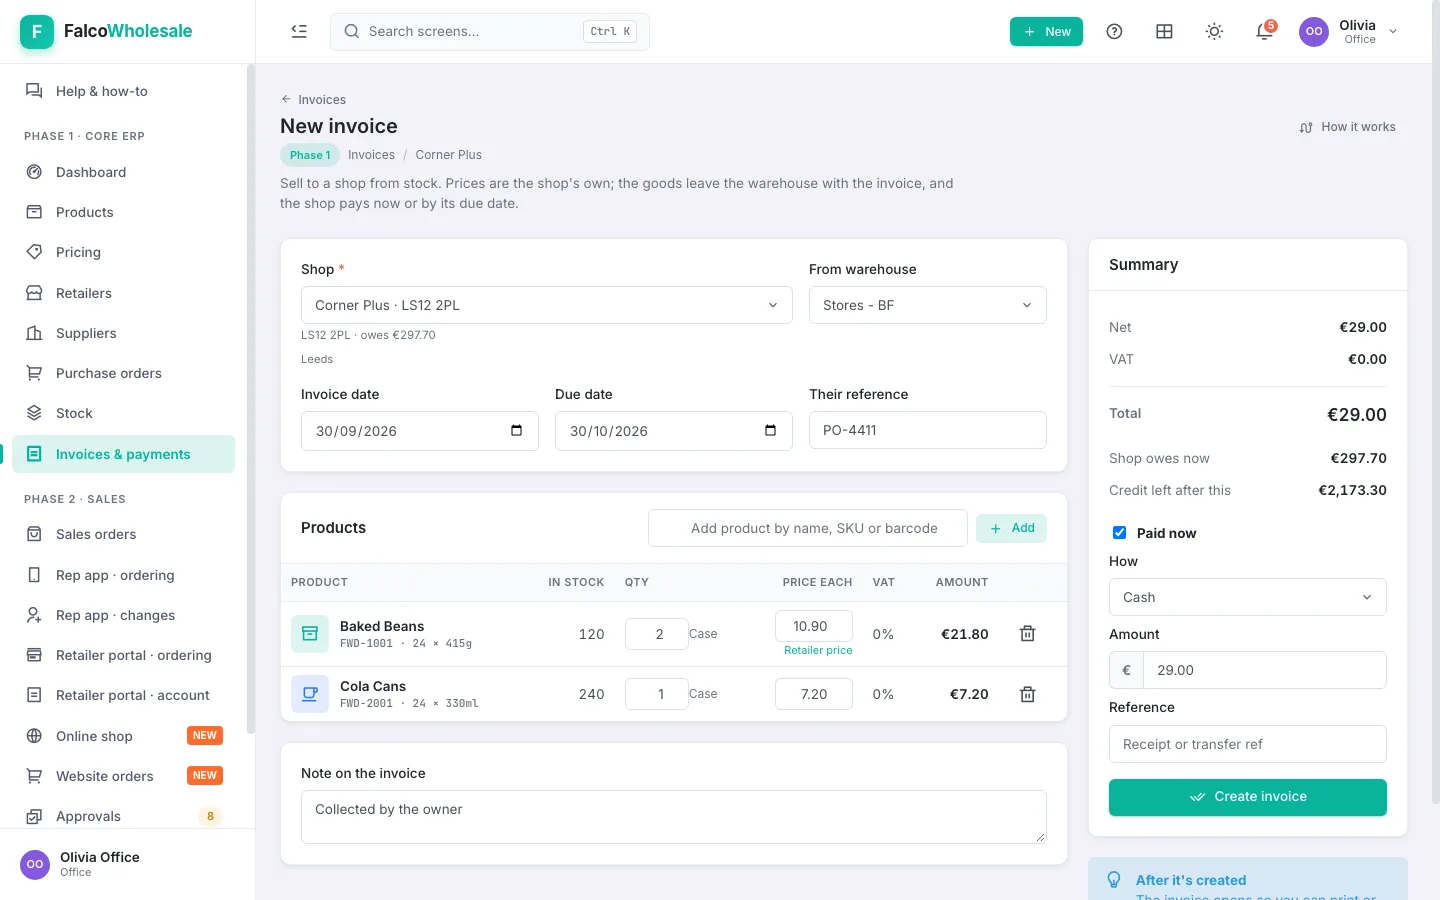Image resolution: width=1440 pixels, height=900 pixels.
Task: Click the Invoices breadcrumb link
Action: [371, 155]
